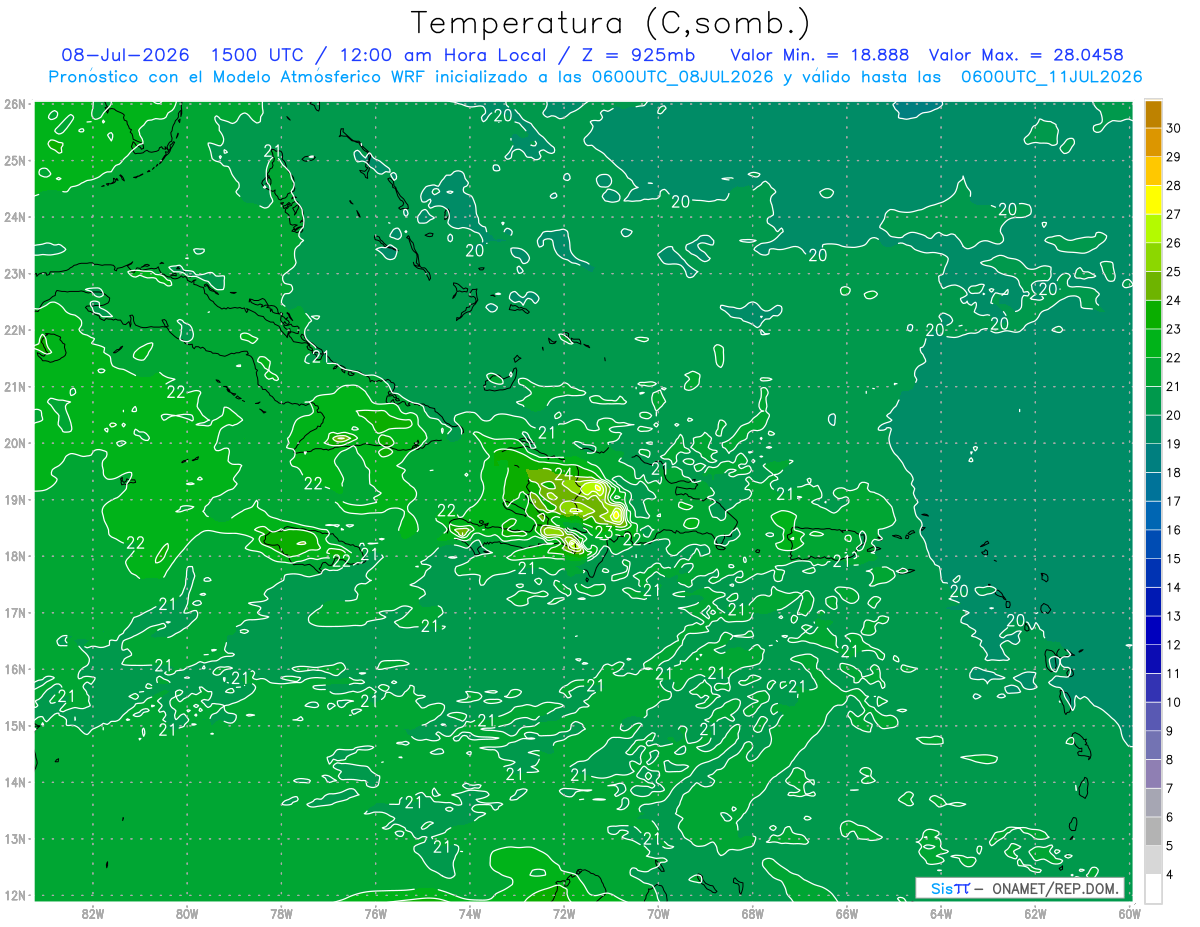Select the valid-until time '0600UTC_11JUL2026'
The width and height of the screenshot is (1200, 927).
pyautogui.click(x=1051, y=77)
